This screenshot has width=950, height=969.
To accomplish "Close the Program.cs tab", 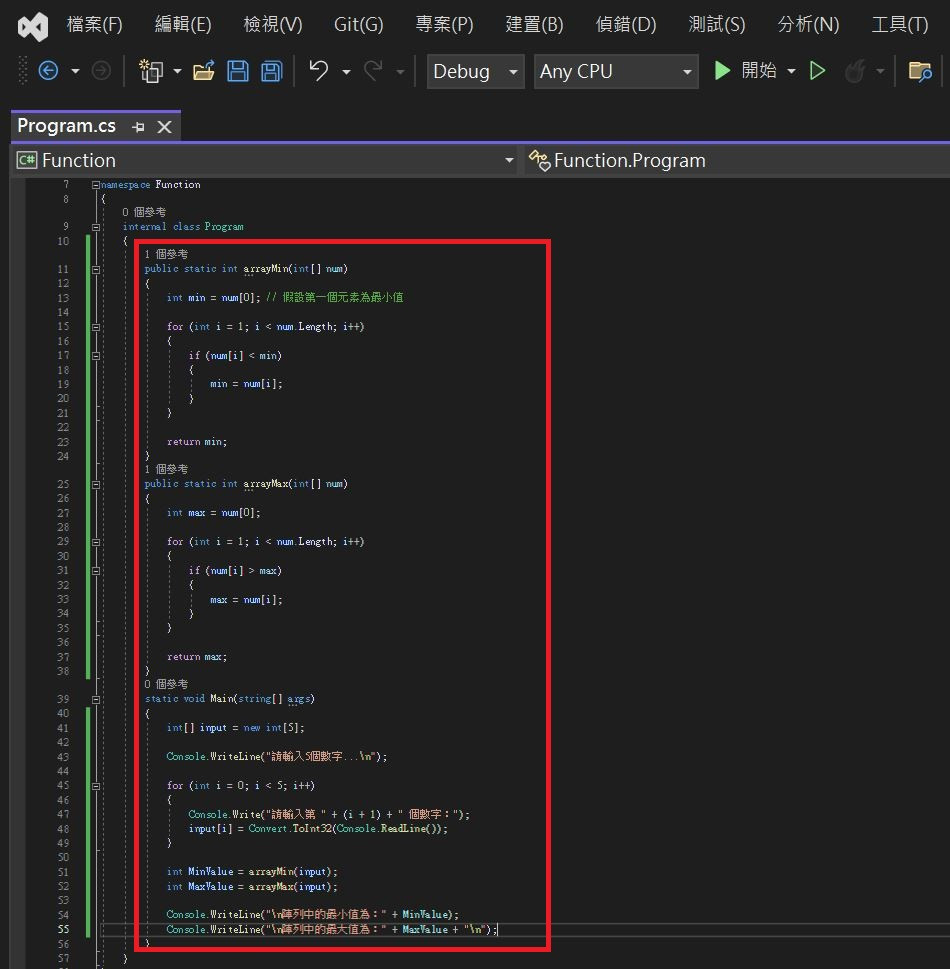I will (164, 127).
